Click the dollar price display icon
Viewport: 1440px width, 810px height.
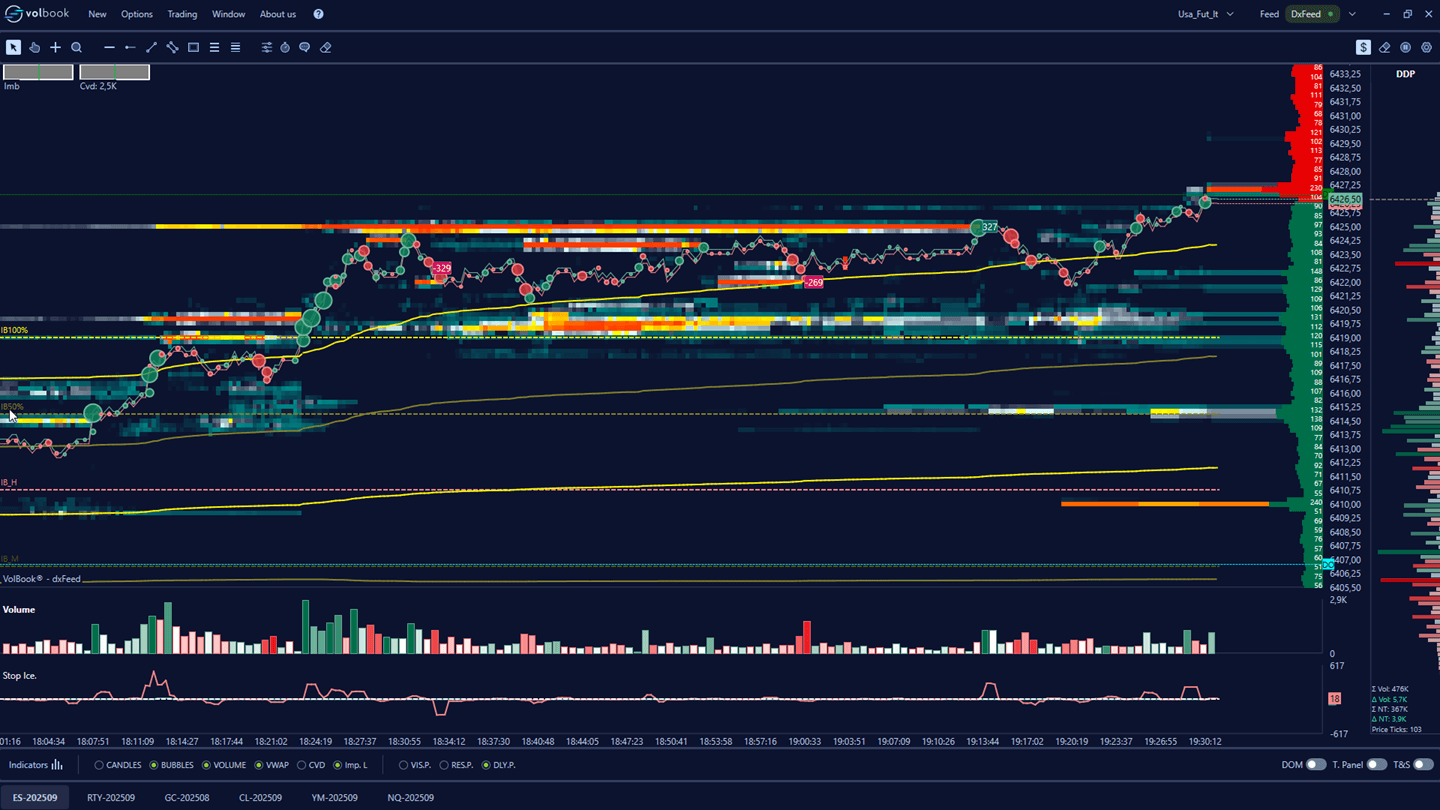1362,47
